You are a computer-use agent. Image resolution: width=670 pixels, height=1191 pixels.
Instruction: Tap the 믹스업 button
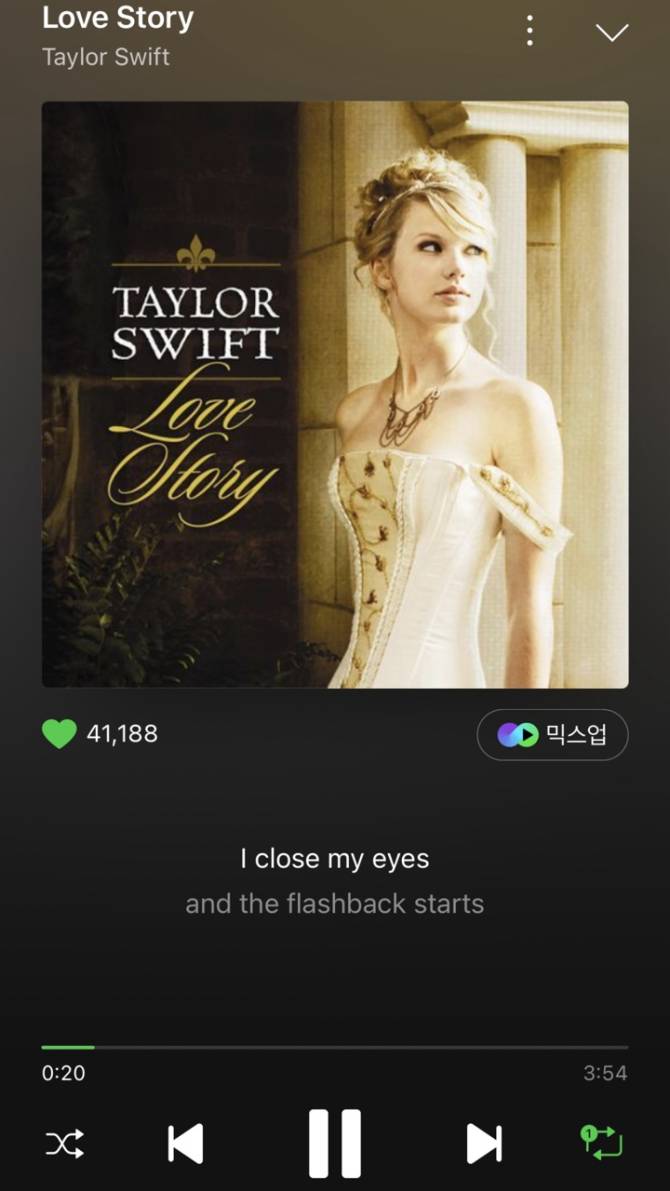(552, 735)
